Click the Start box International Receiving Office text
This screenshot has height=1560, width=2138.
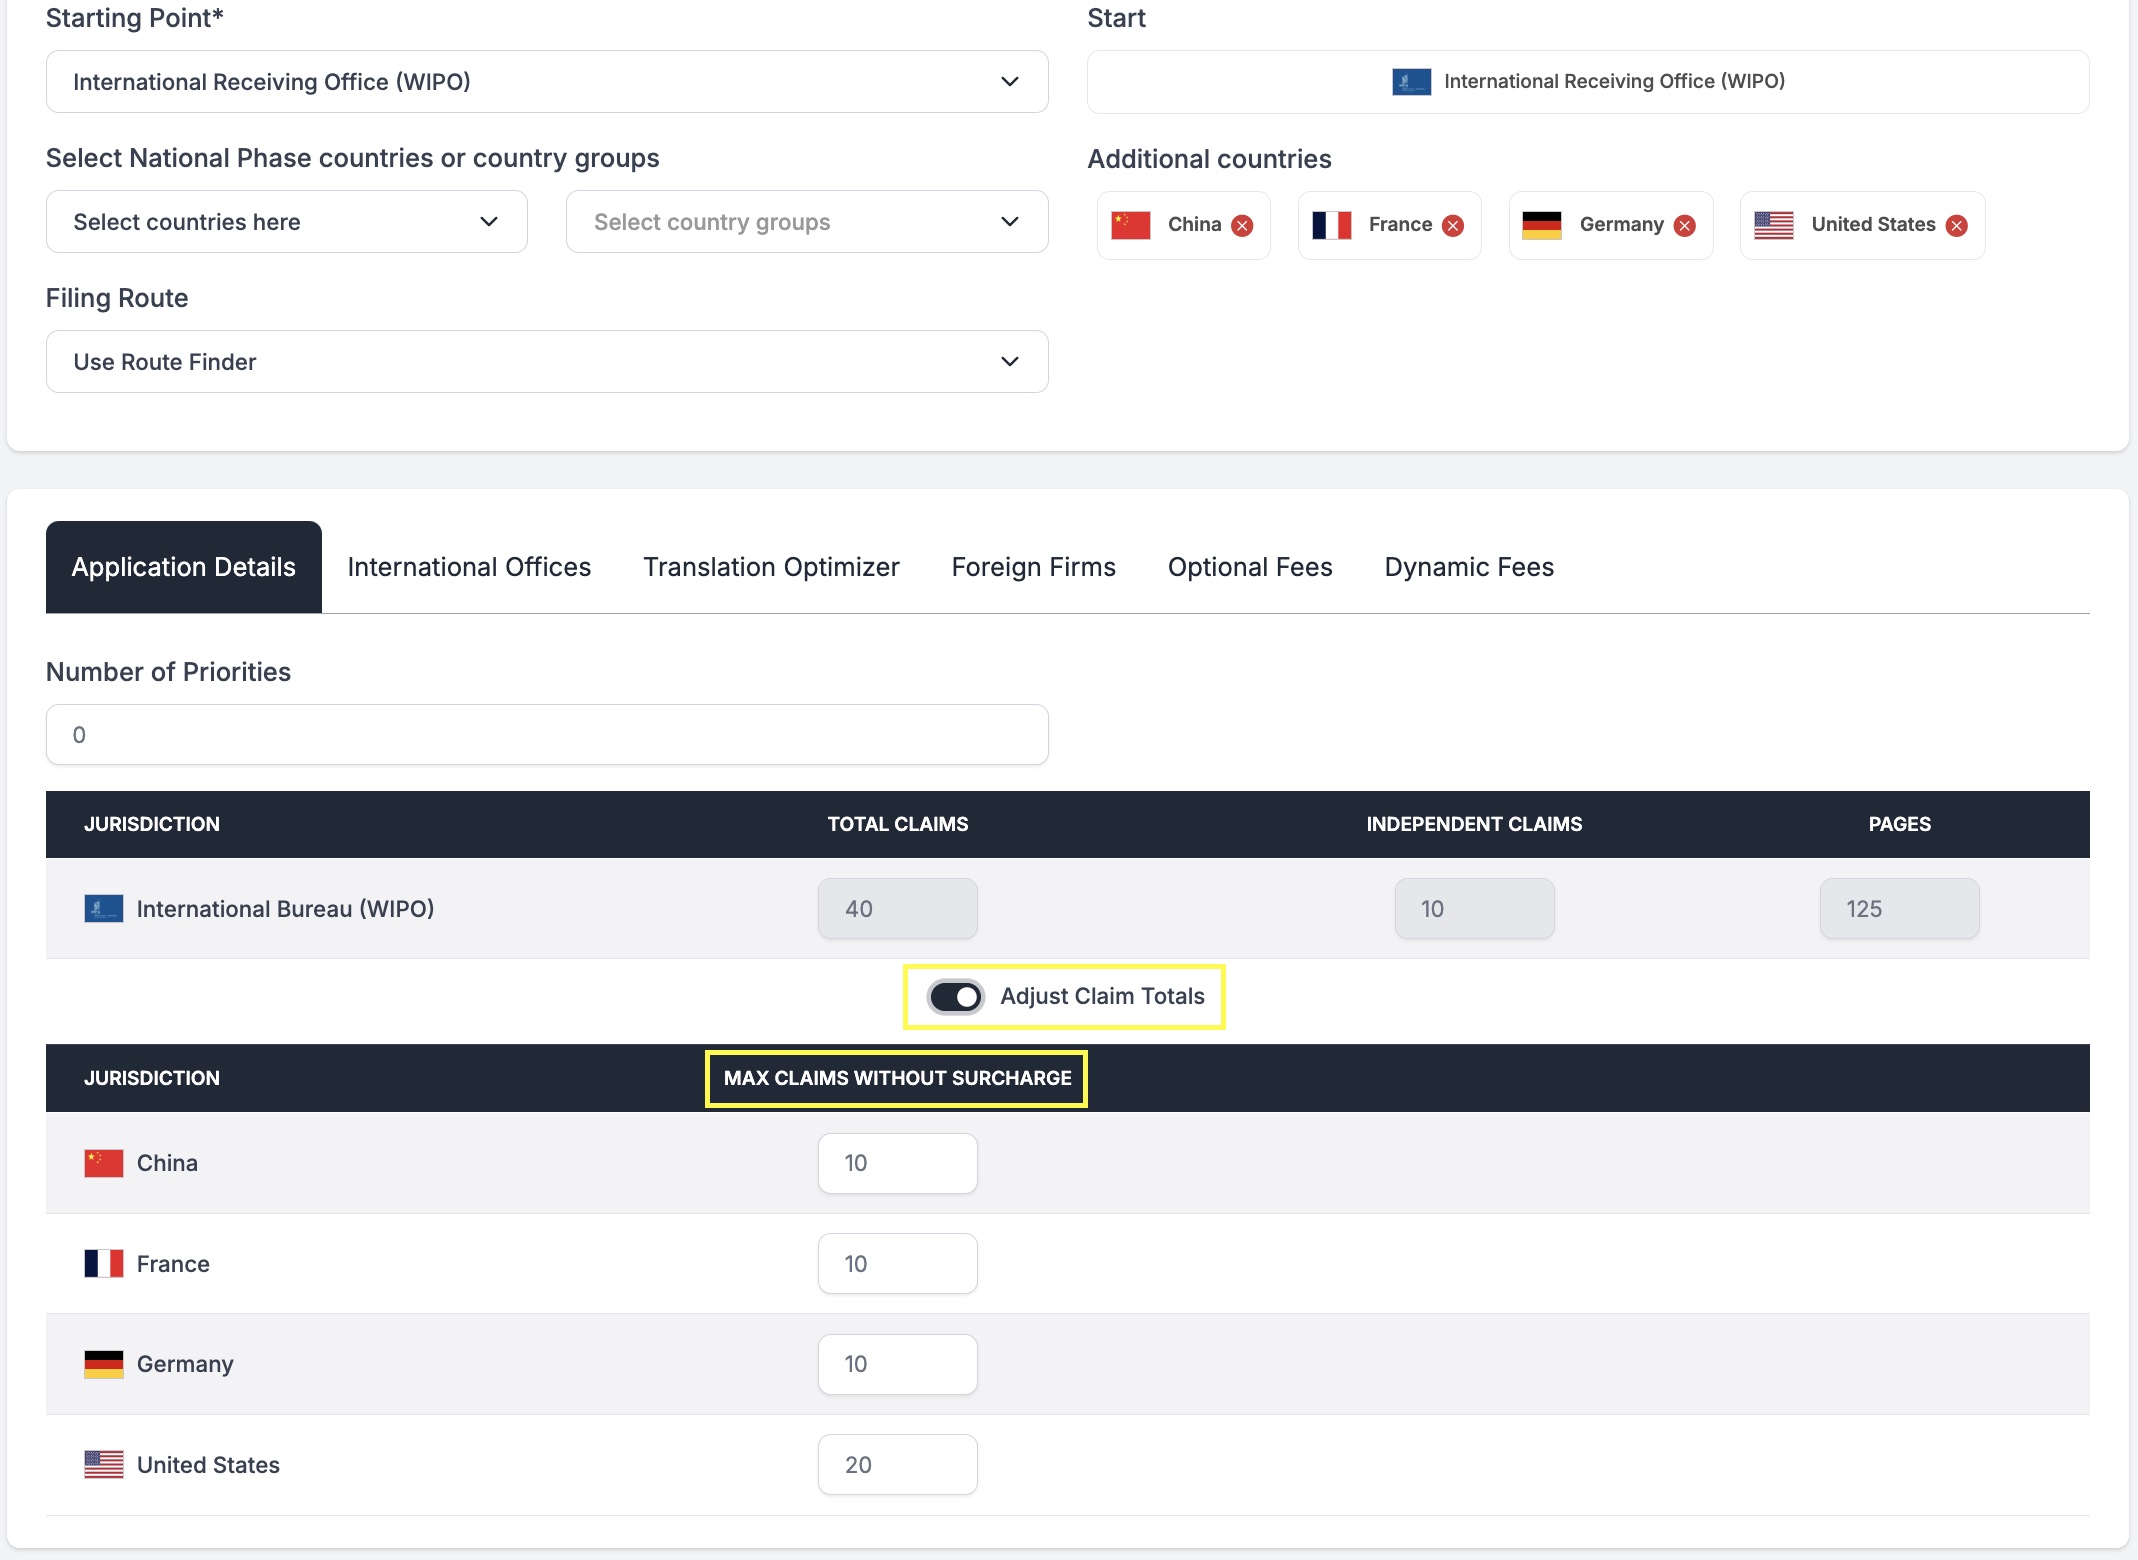(x=1614, y=82)
